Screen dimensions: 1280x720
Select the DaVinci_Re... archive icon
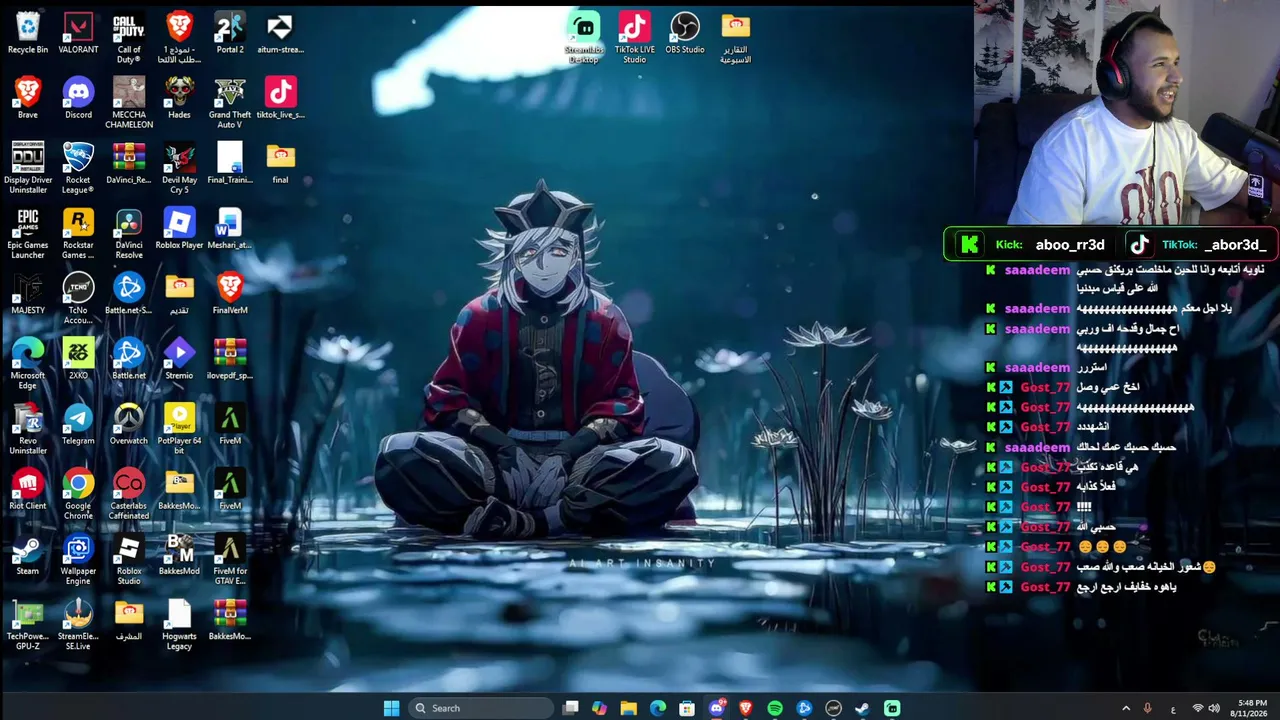[129, 163]
